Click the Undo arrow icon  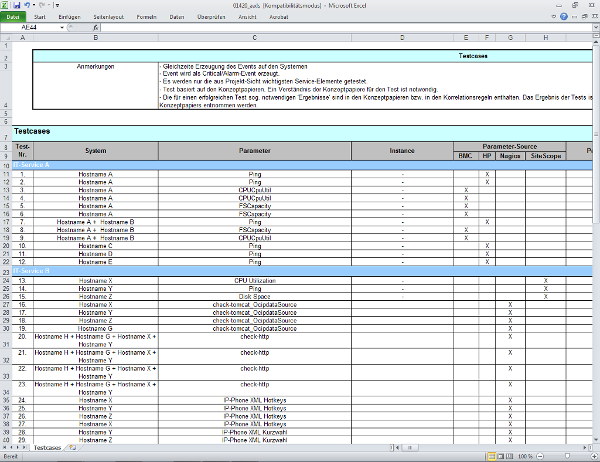[x=27, y=5]
